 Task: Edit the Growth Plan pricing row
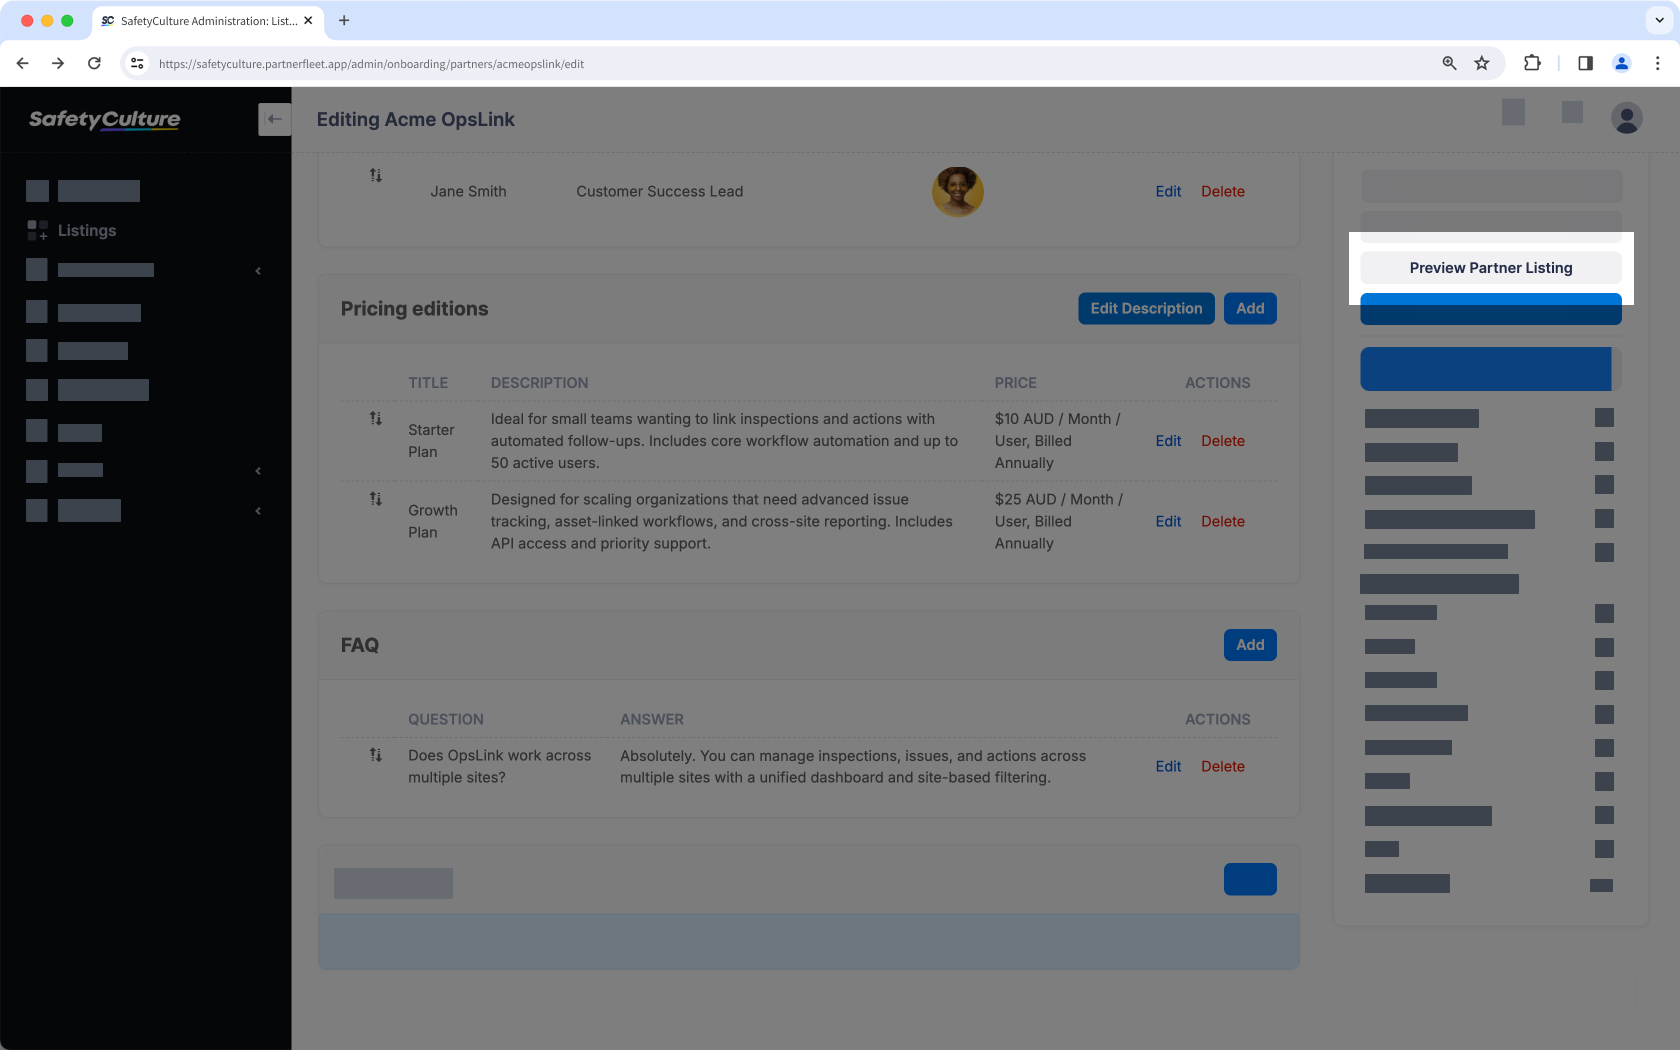pos(1168,521)
